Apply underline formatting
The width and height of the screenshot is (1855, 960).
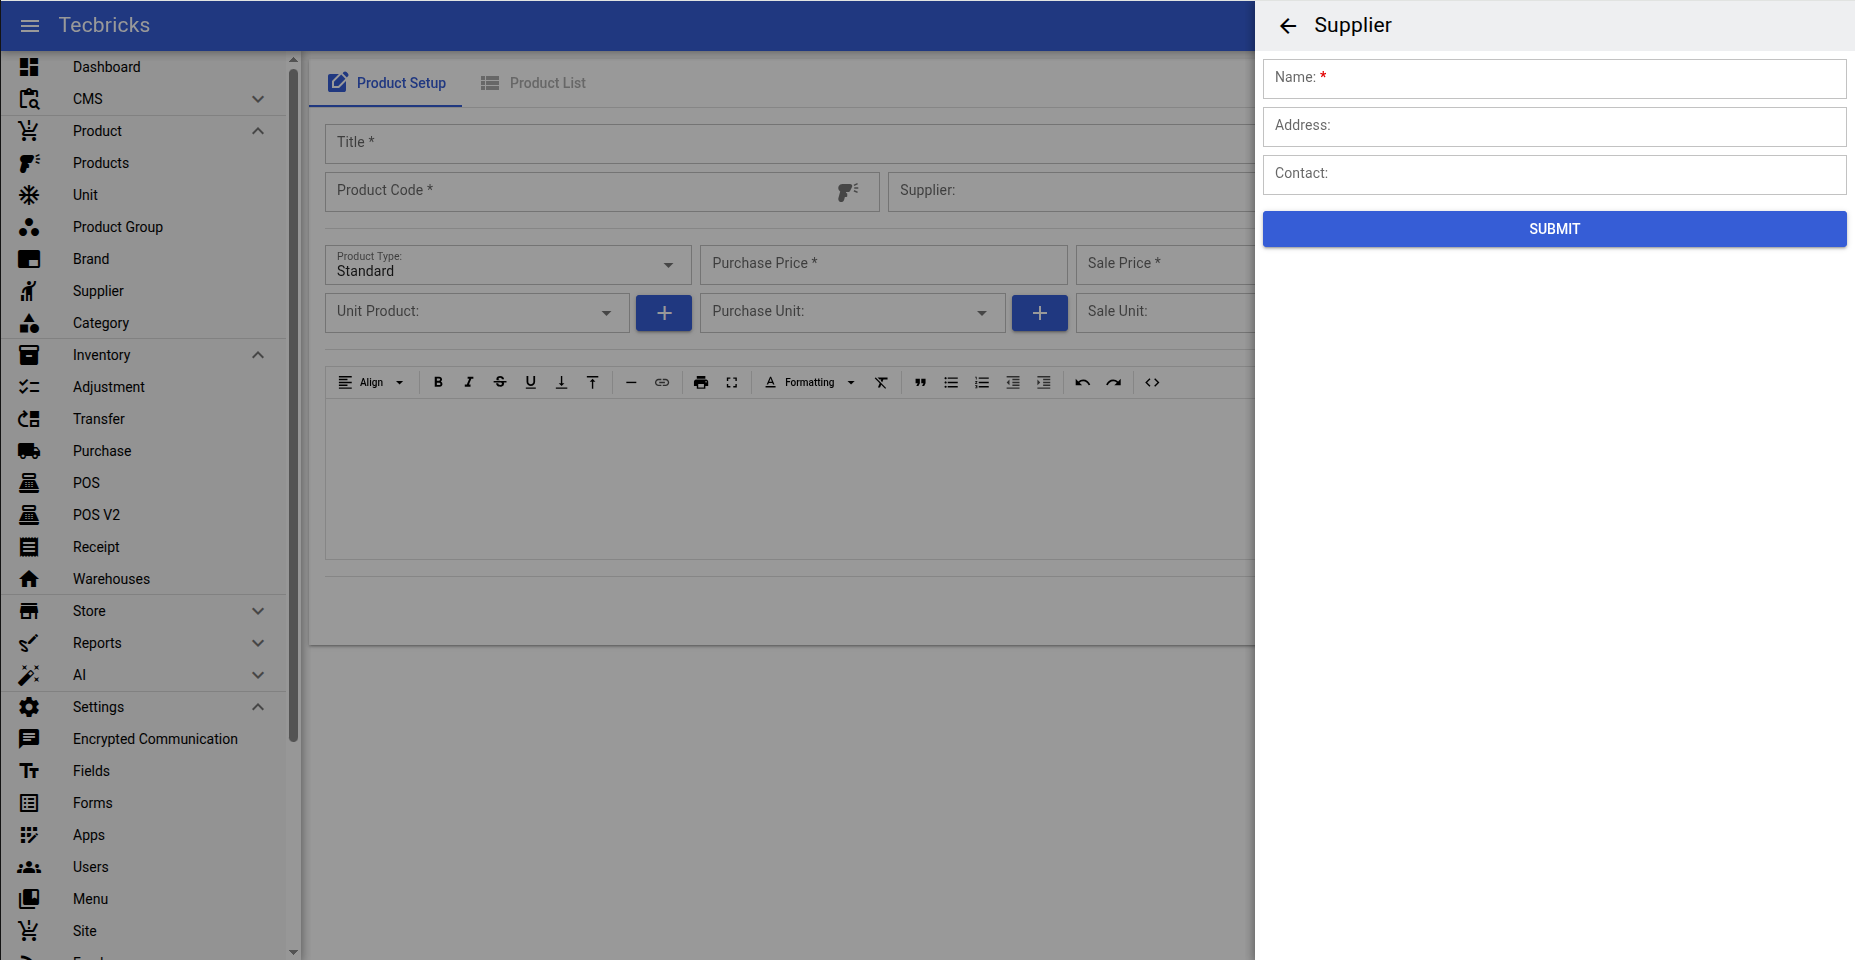[x=531, y=382]
